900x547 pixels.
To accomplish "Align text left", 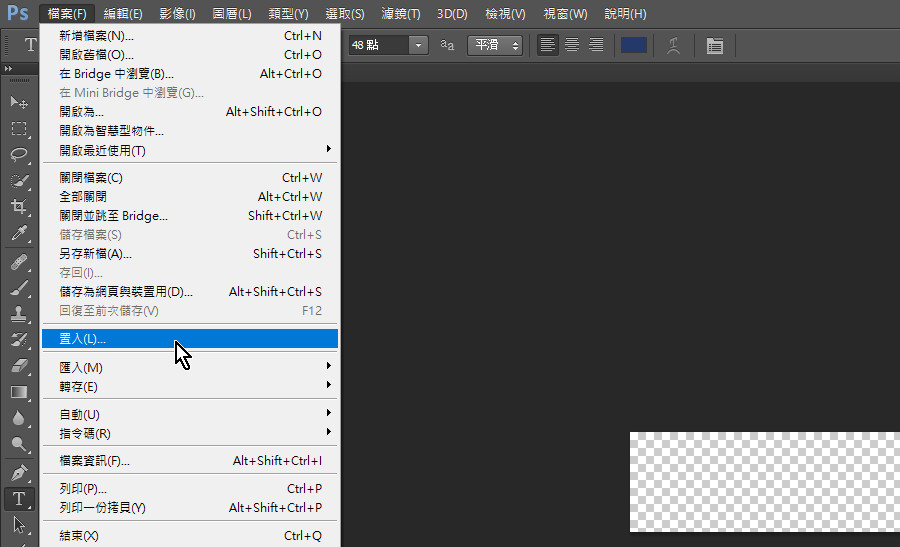I will pos(548,45).
